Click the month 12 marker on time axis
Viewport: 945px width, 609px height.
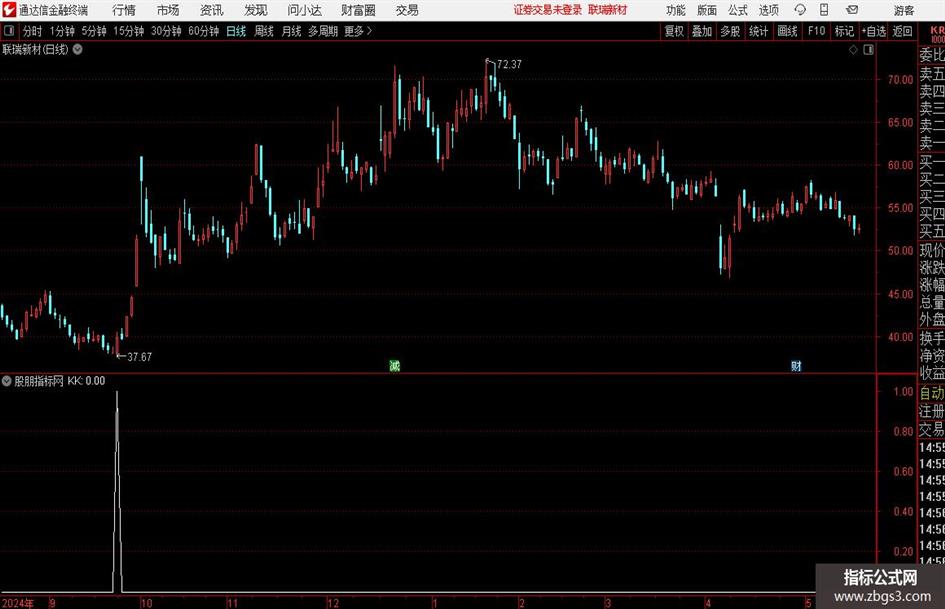click(333, 603)
